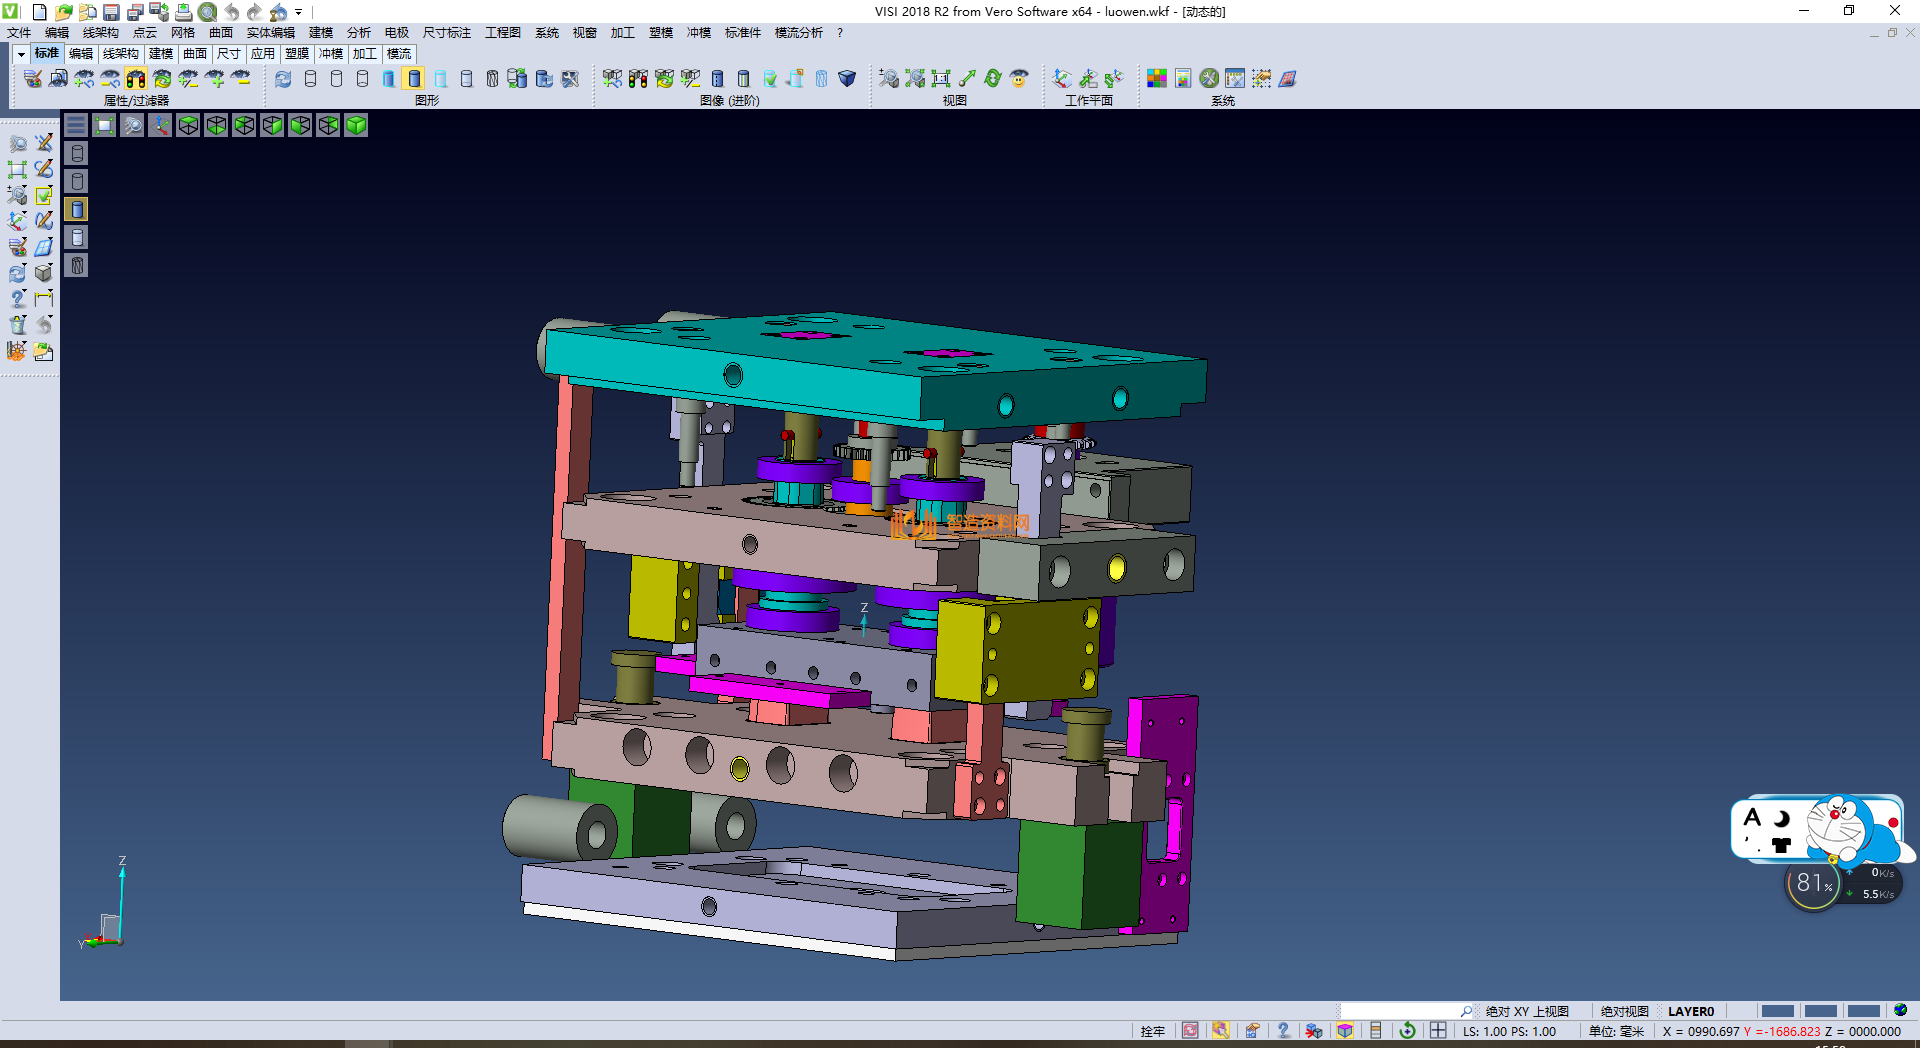Switch to the 建模 toolbar tab
This screenshot has width=1920, height=1048.
pyautogui.click(x=160, y=54)
